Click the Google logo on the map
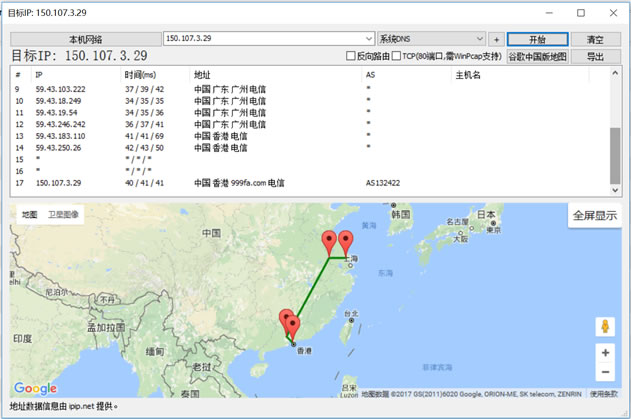Viewport: 631px width, 419px height. coord(36,389)
